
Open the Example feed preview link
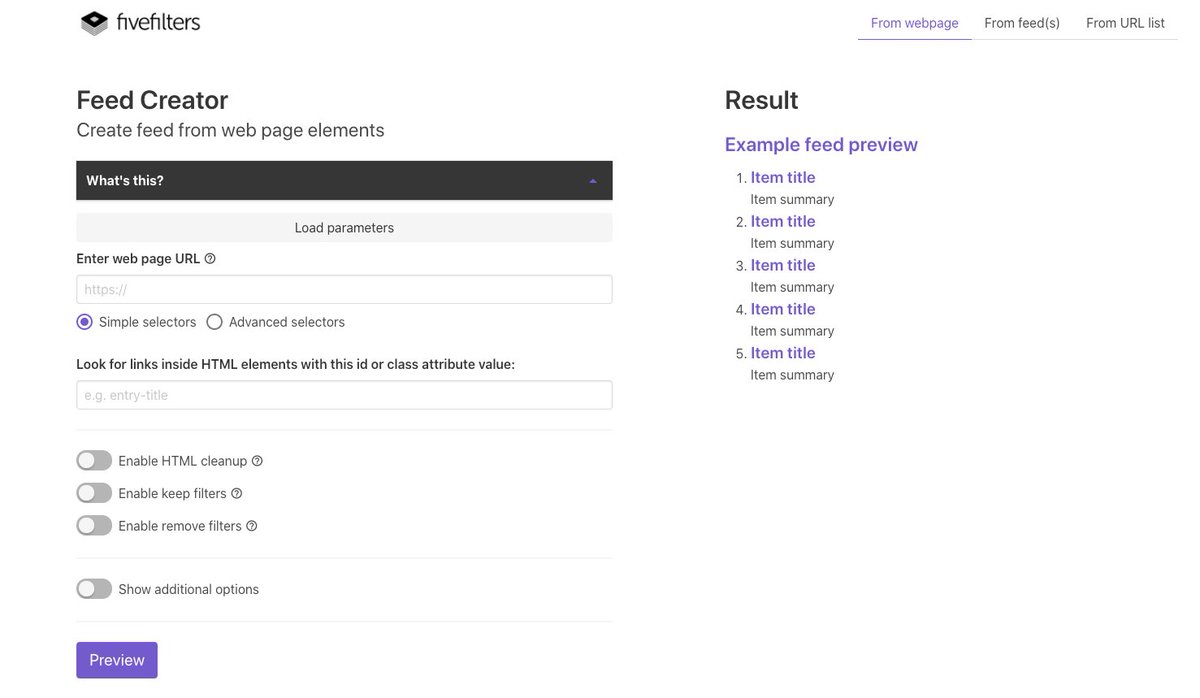coord(821,142)
